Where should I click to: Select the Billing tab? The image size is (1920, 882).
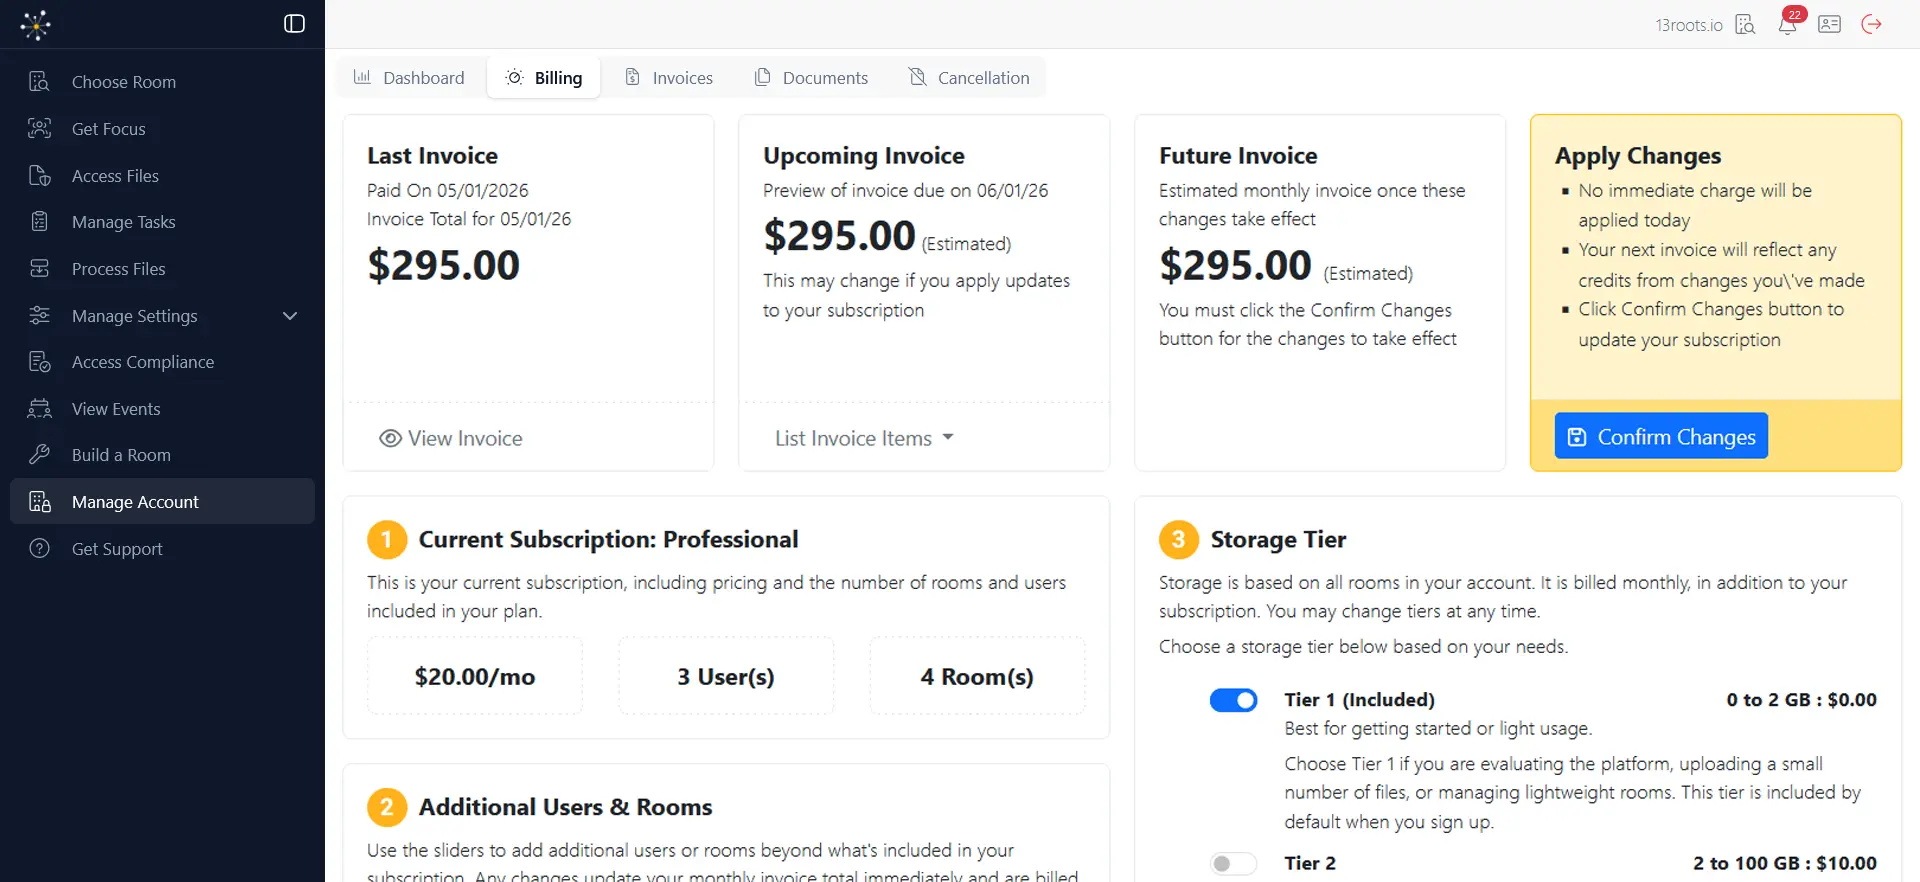click(x=544, y=77)
